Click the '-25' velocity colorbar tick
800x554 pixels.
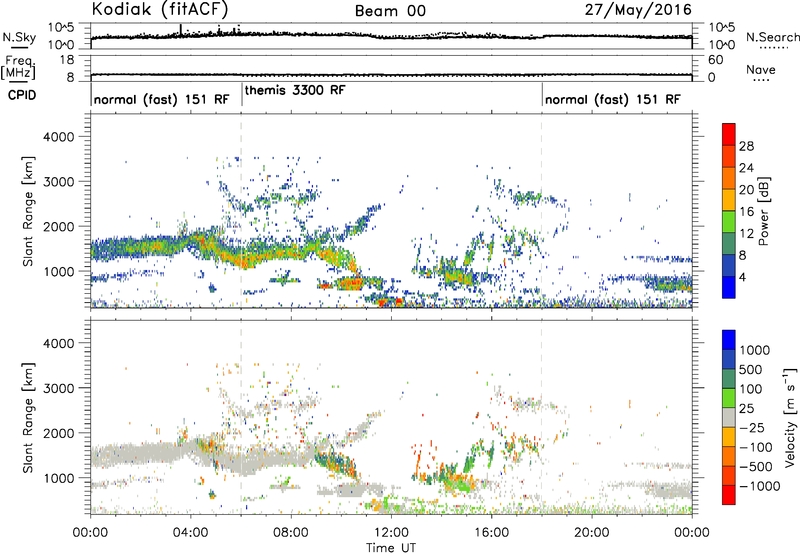(x=750, y=427)
